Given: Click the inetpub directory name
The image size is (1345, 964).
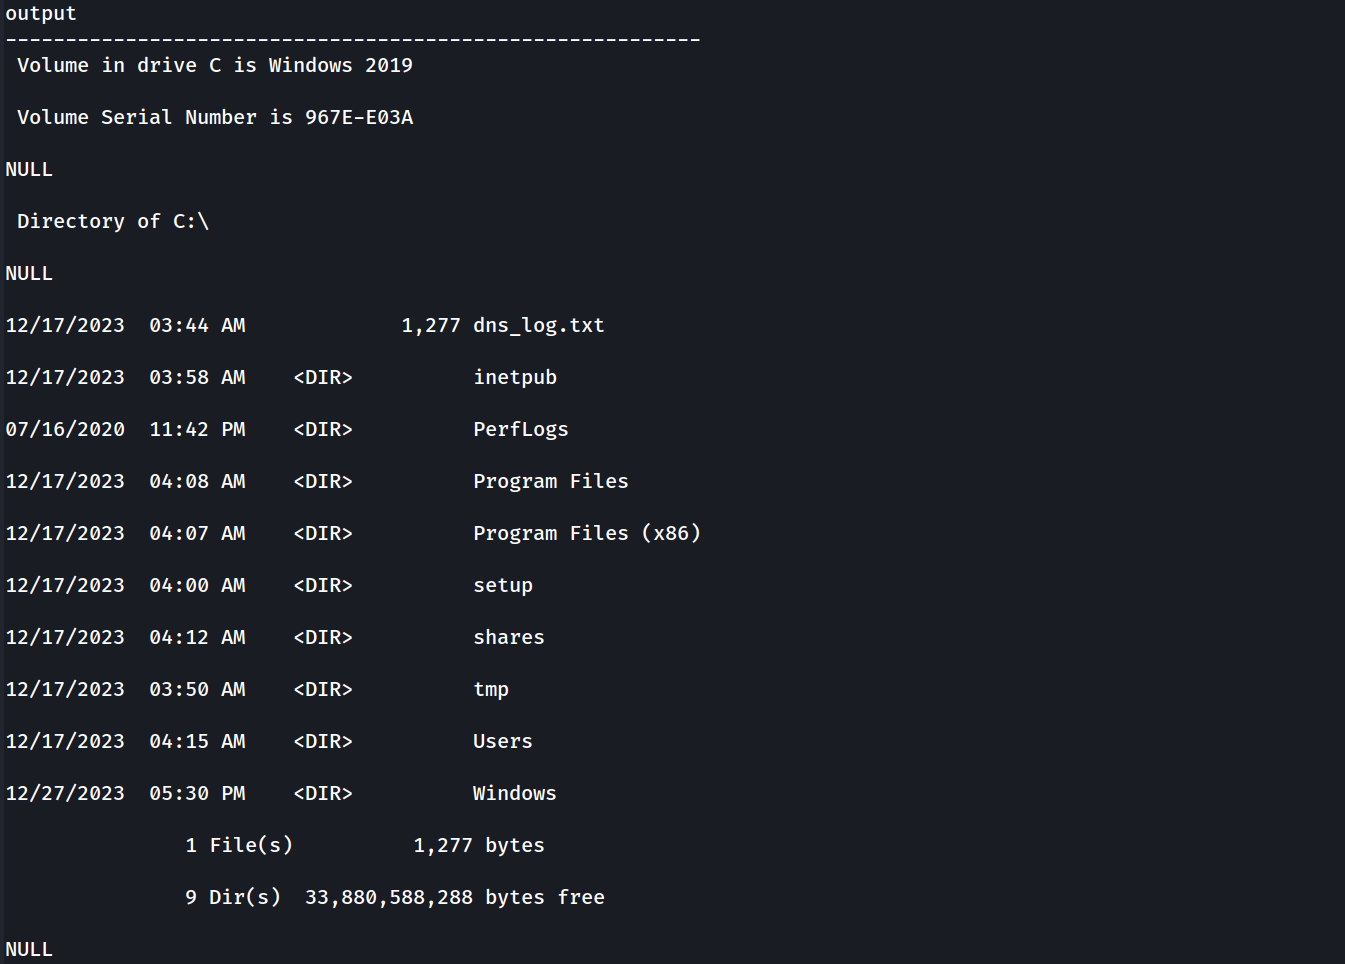Looking at the screenshot, I should 515,378.
